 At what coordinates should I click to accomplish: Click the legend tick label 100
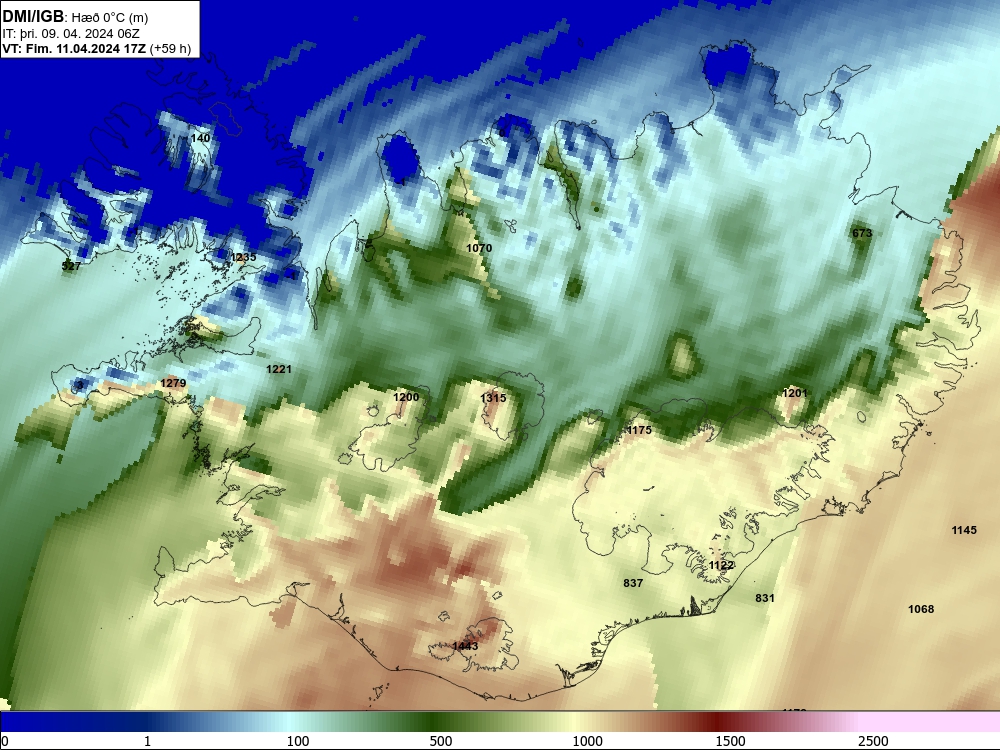[298, 741]
